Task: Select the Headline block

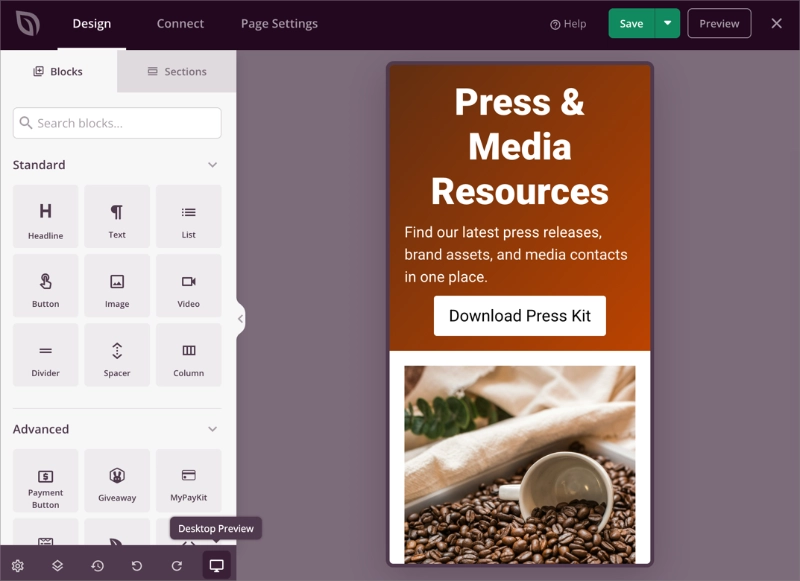Action: (45, 216)
